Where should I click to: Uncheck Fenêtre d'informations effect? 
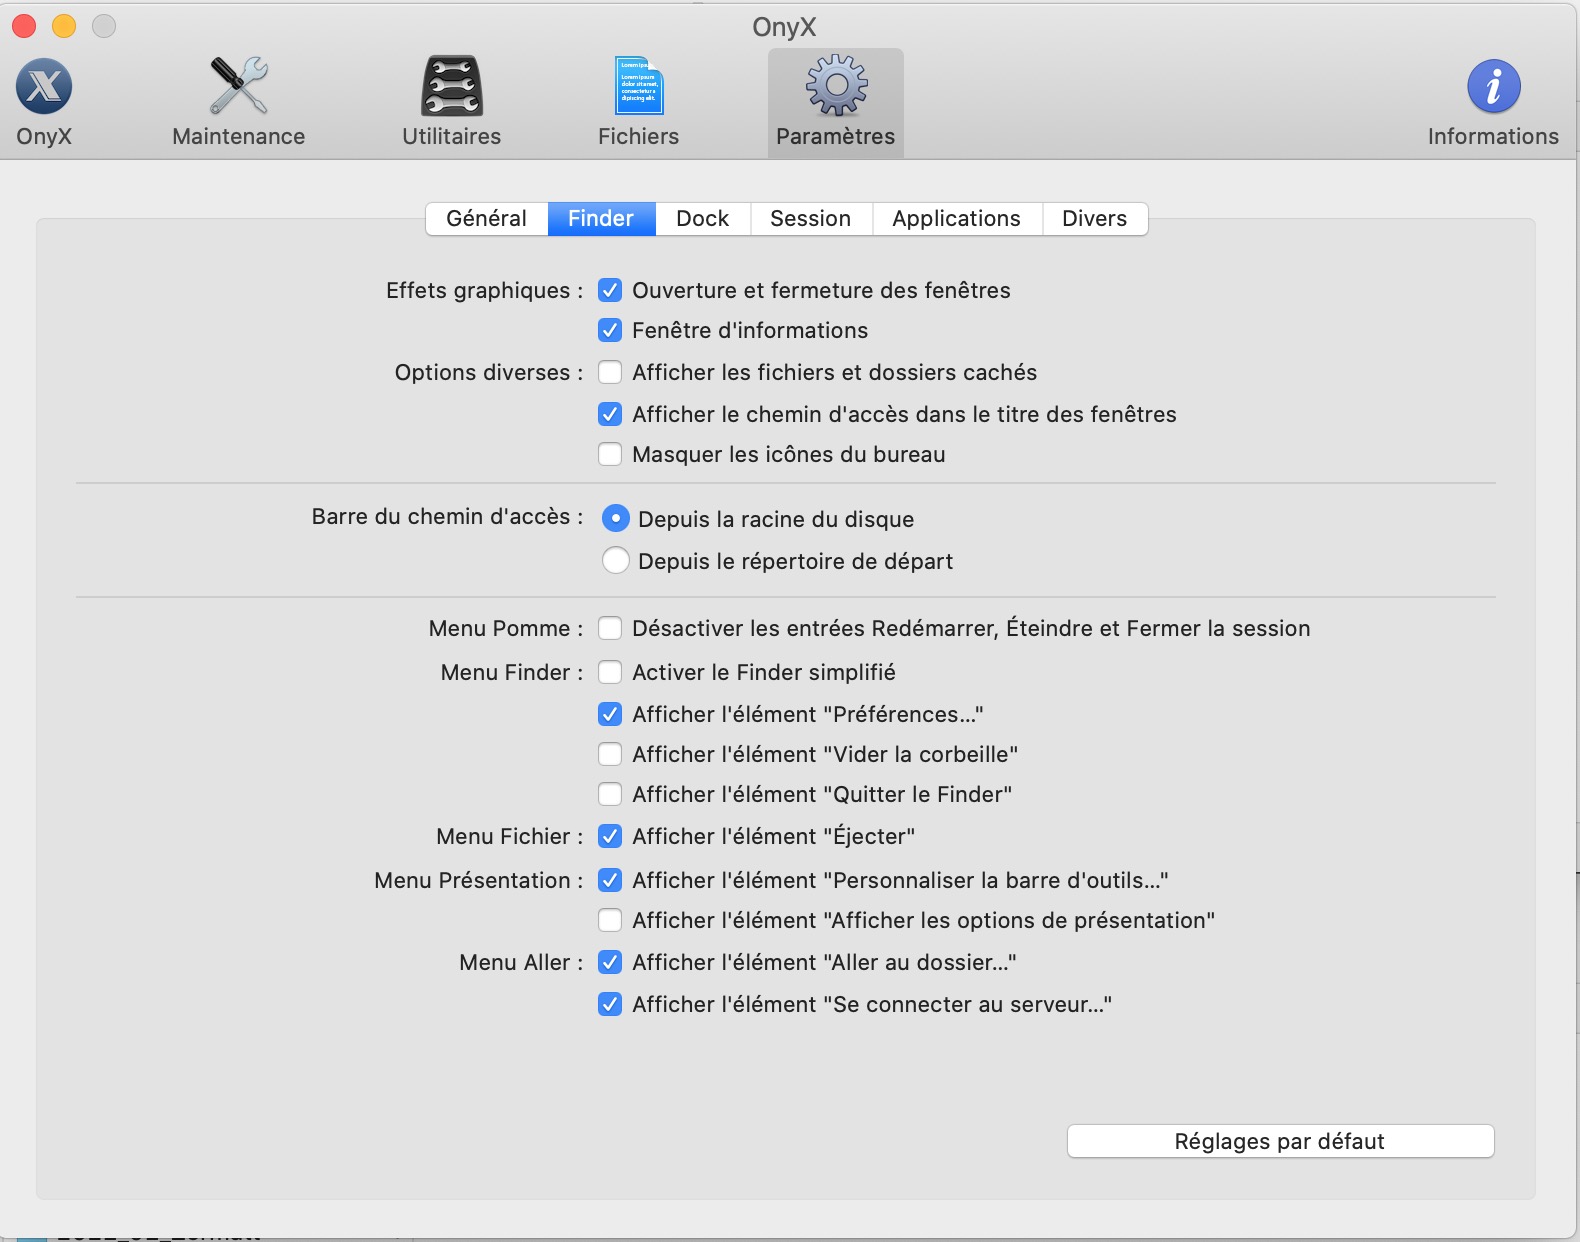pos(610,330)
